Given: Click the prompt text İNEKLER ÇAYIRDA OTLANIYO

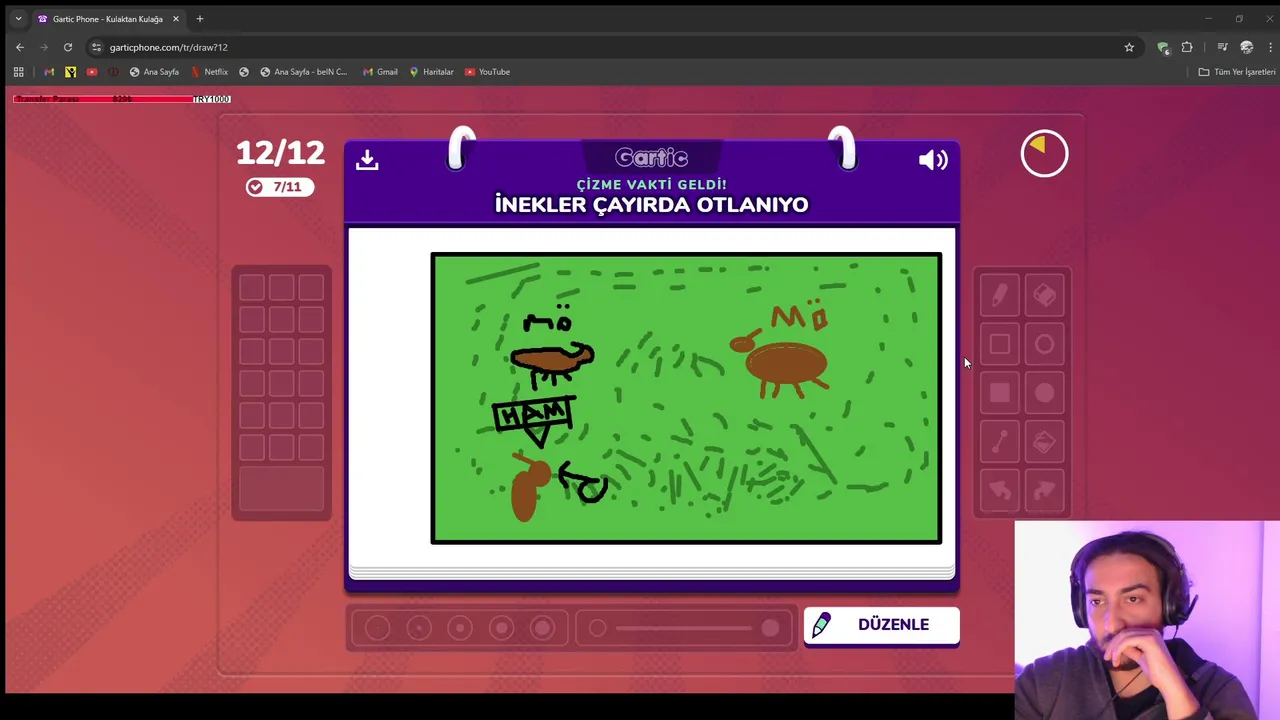Looking at the screenshot, I should coord(651,205).
